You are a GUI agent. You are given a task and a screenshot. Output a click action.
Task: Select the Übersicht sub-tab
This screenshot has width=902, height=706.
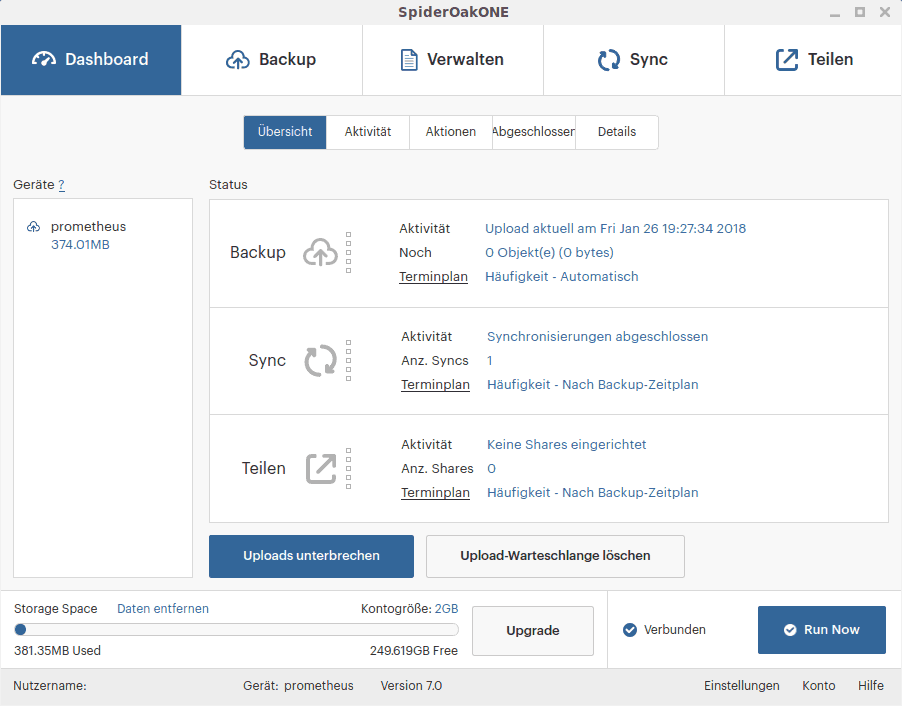point(285,132)
